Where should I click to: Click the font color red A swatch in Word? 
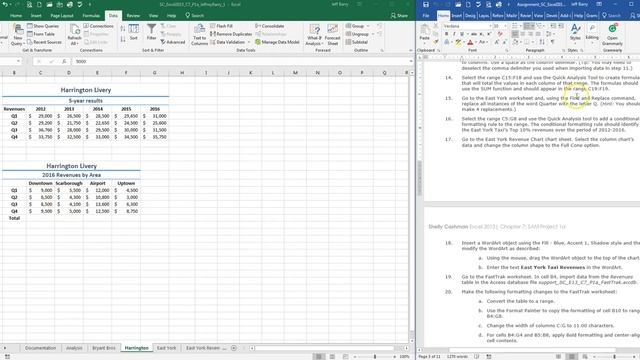pyautogui.click(x=470, y=42)
